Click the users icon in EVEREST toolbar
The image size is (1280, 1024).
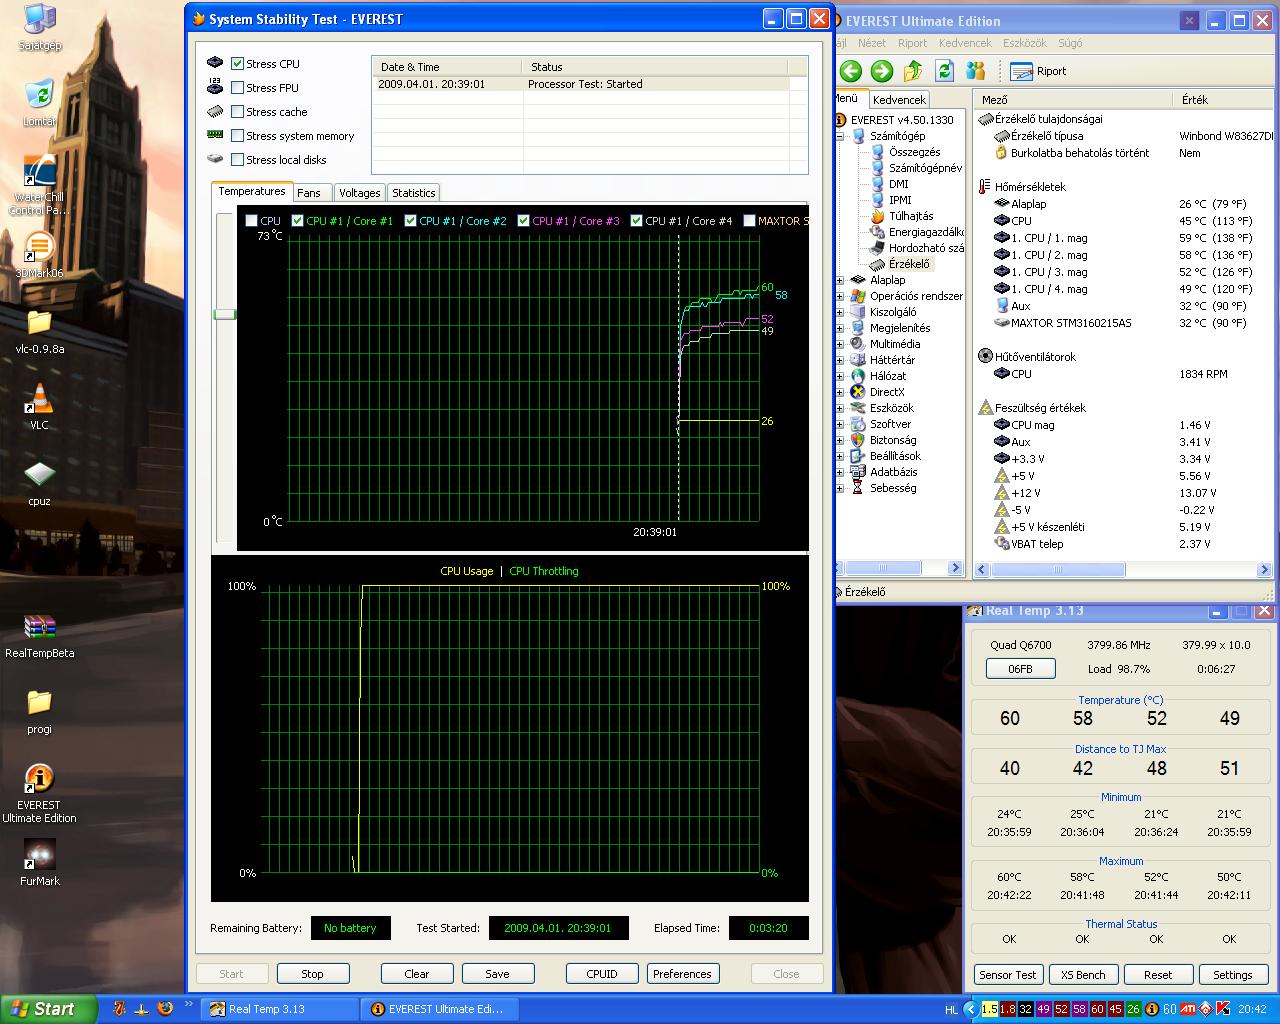click(976, 70)
